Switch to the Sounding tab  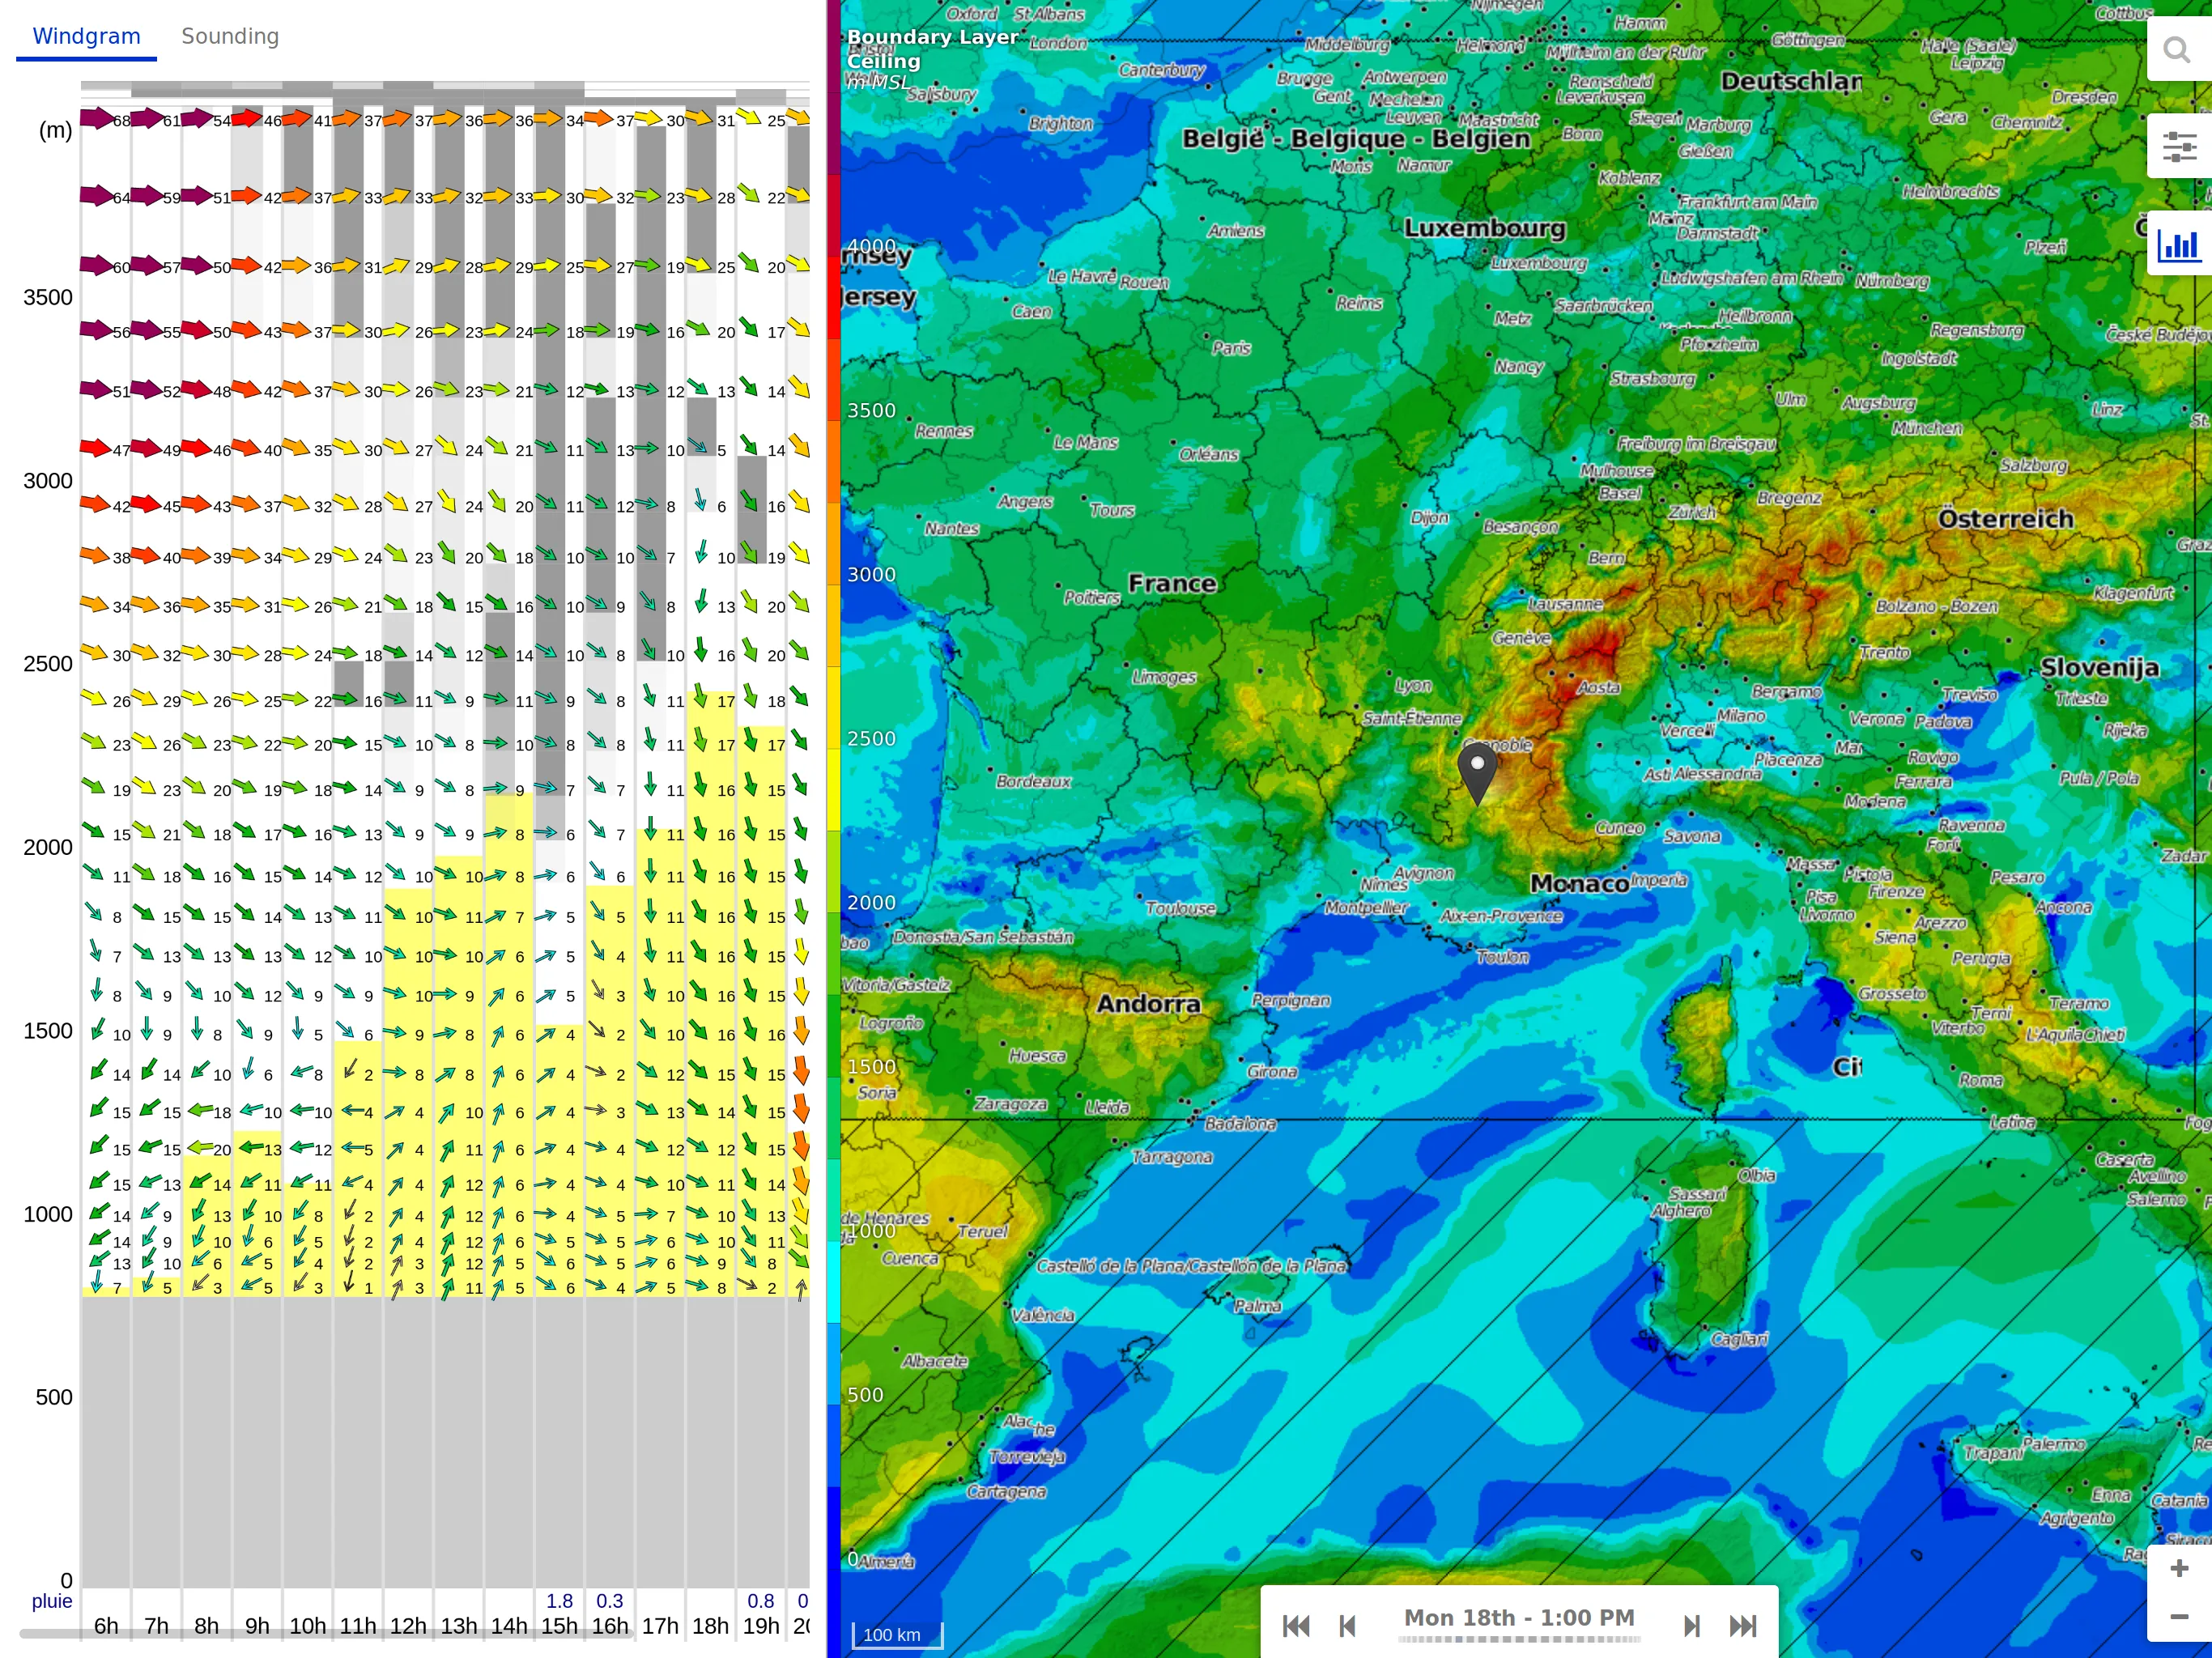click(230, 36)
